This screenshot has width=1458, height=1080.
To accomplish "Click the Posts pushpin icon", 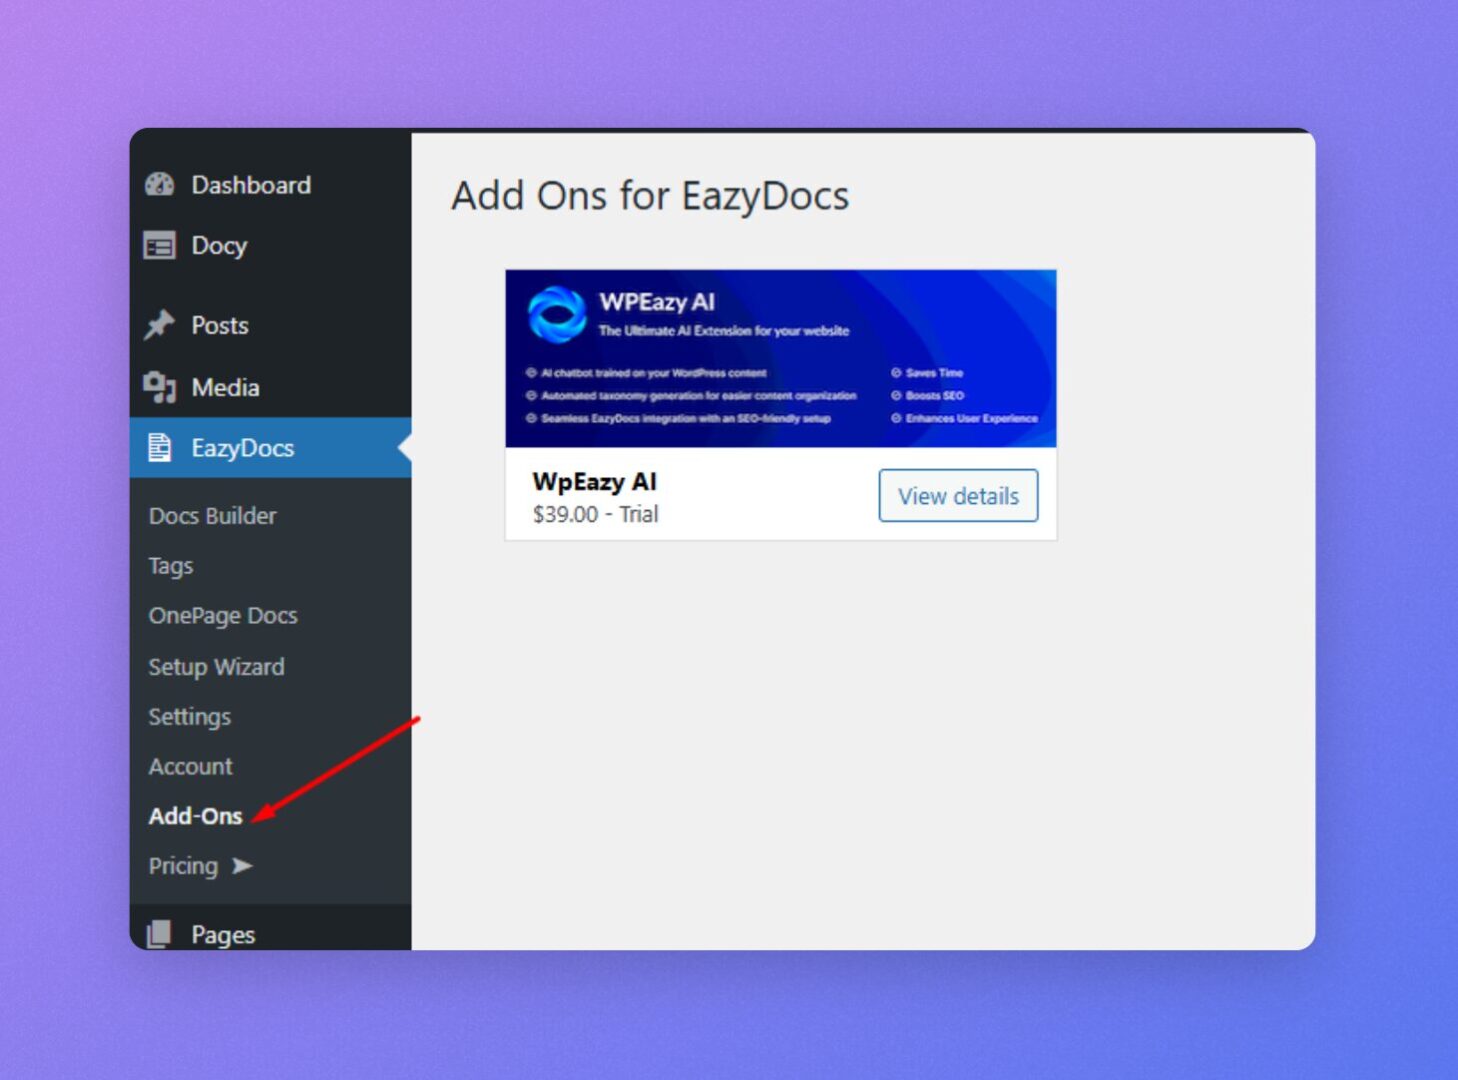I will (160, 325).
